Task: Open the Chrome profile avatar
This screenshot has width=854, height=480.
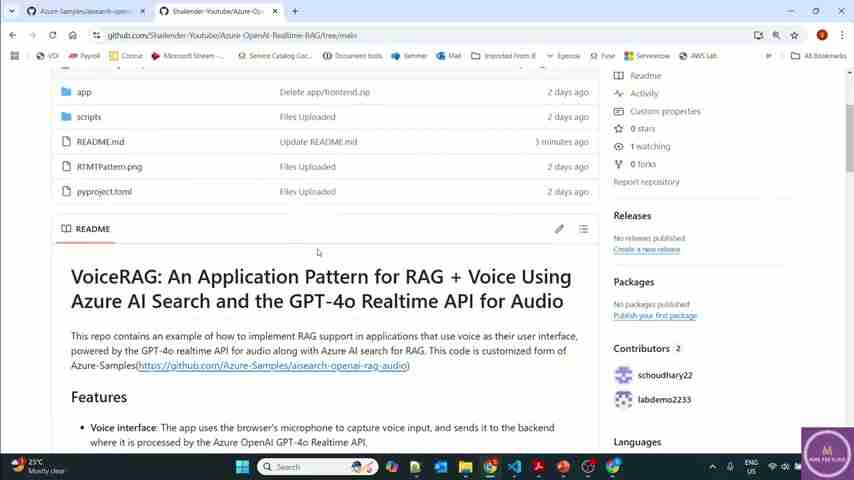Action: tap(822, 35)
